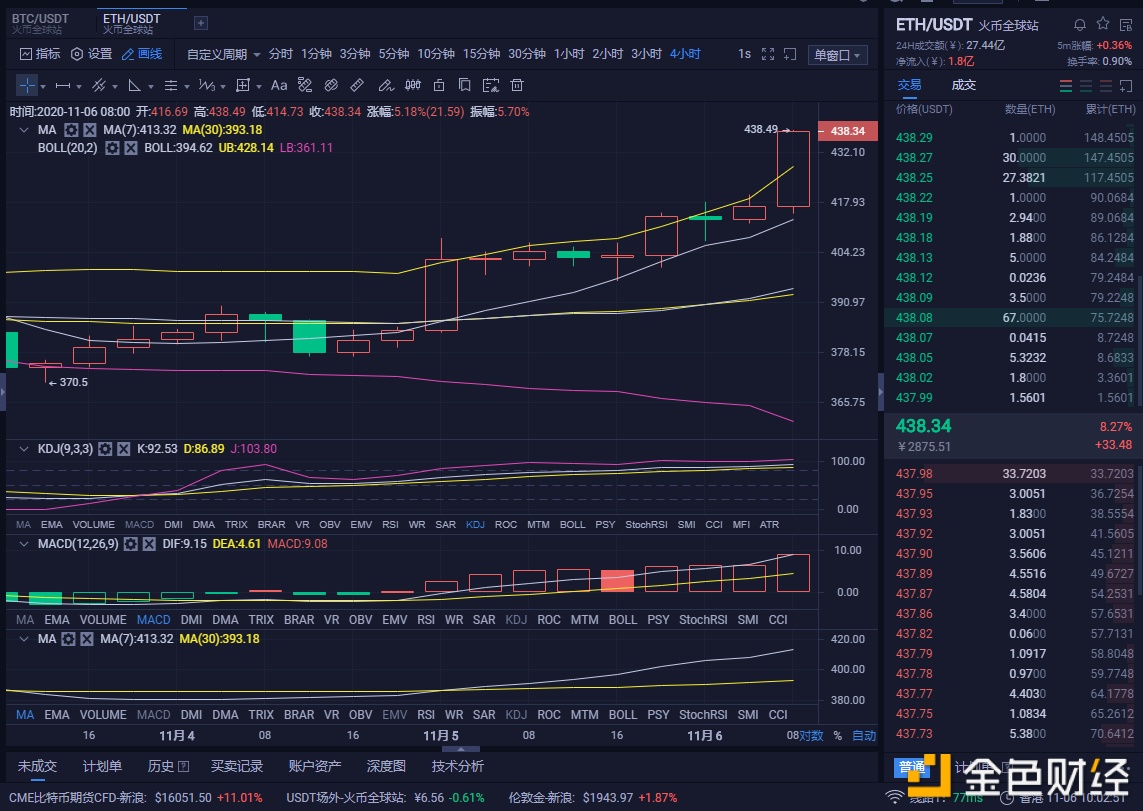Set timeframe to 30分钟

click(527, 54)
